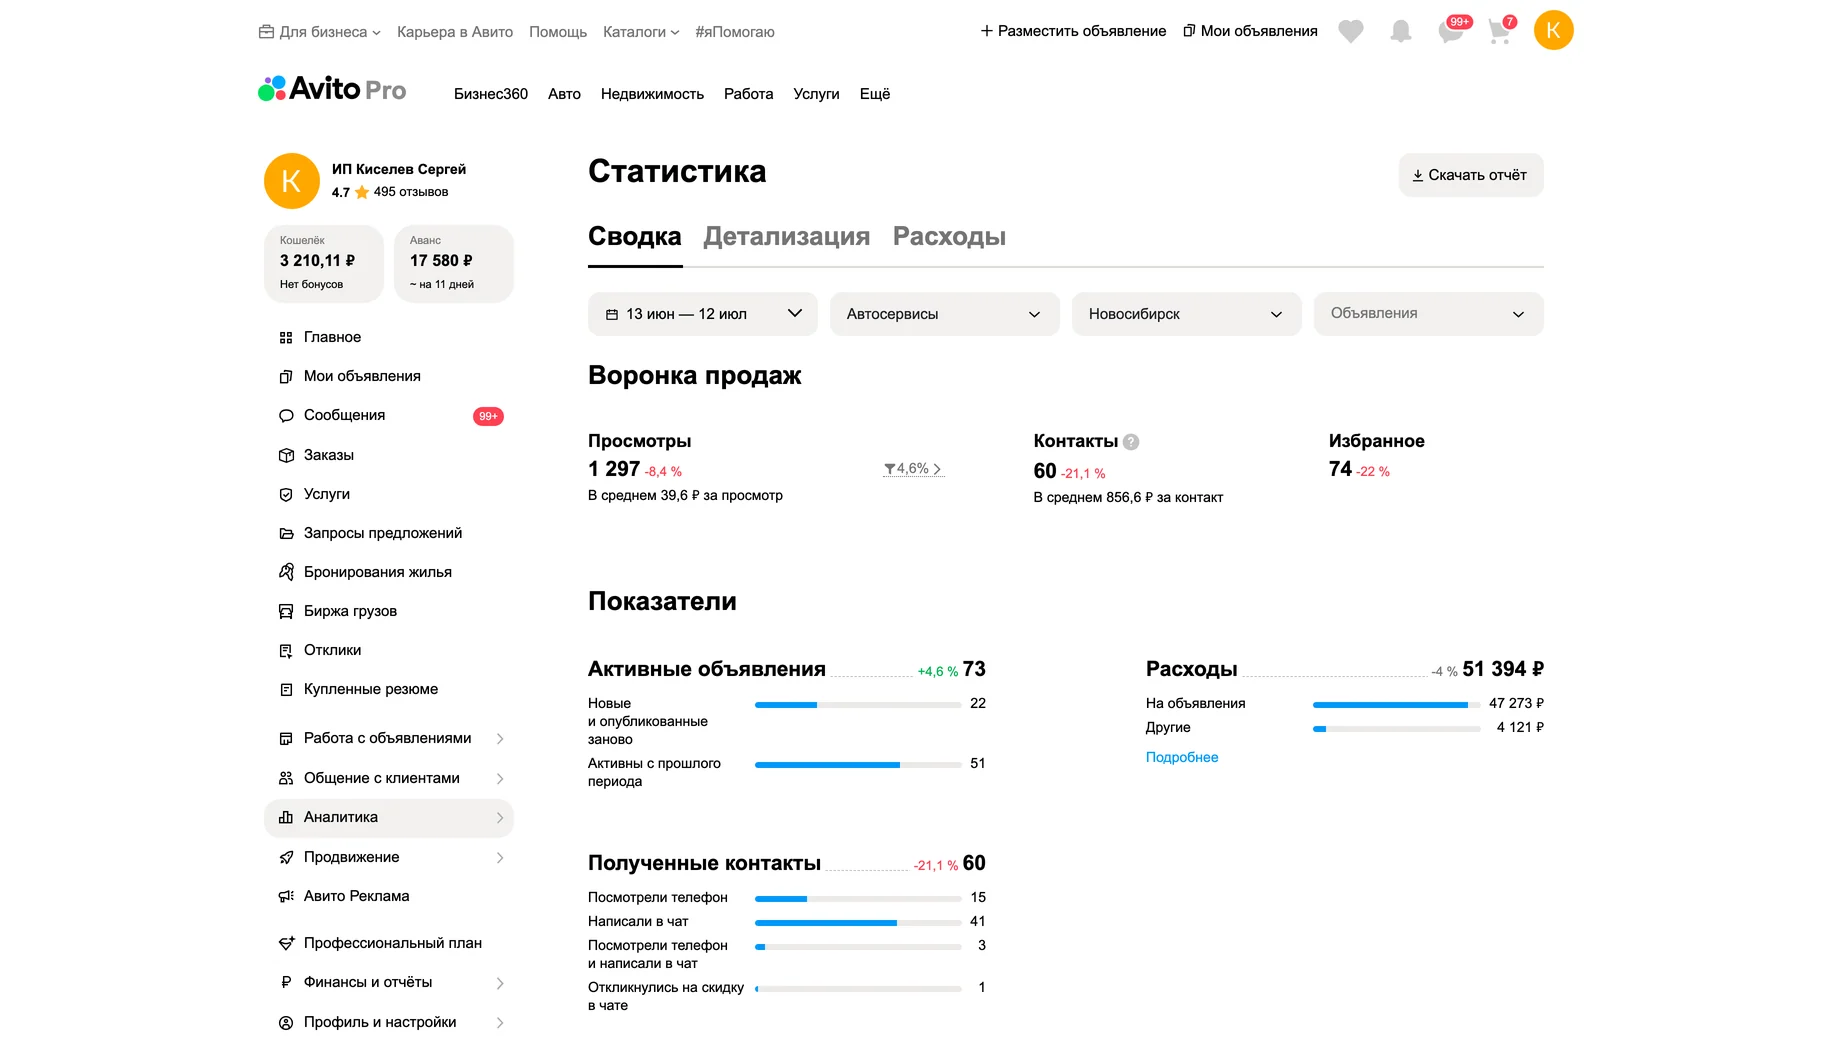Open the Новосибирск city dropdown
This screenshot has width=1832, height=1040.
[x=1187, y=314]
